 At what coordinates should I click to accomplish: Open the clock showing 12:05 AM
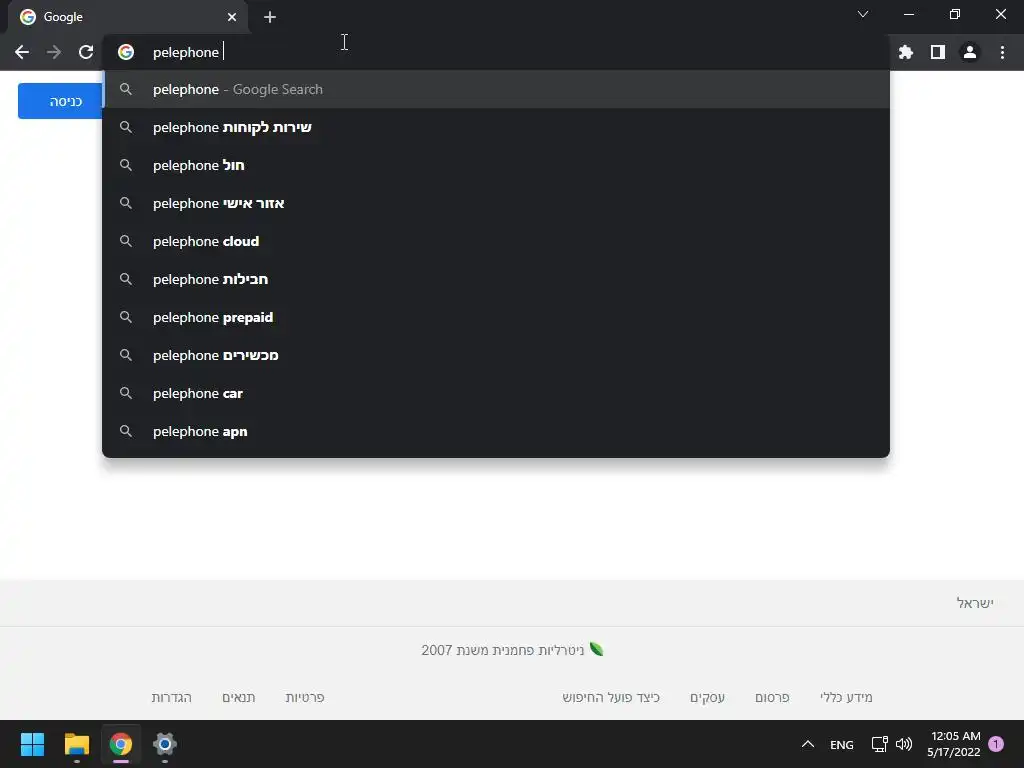pyautogui.click(x=954, y=744)
